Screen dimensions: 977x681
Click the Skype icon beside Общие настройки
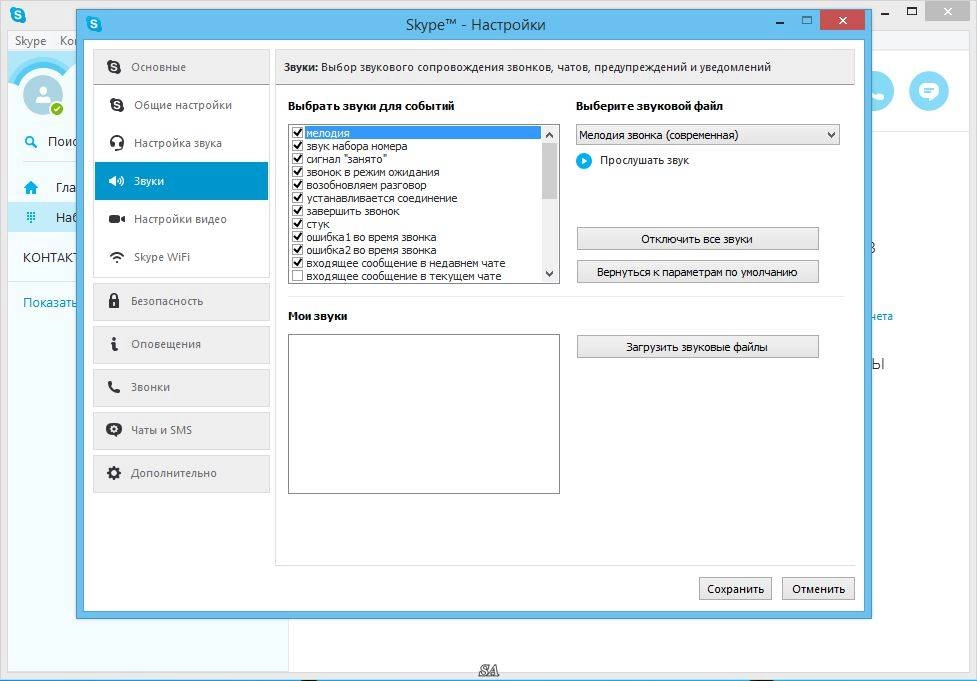117,105
